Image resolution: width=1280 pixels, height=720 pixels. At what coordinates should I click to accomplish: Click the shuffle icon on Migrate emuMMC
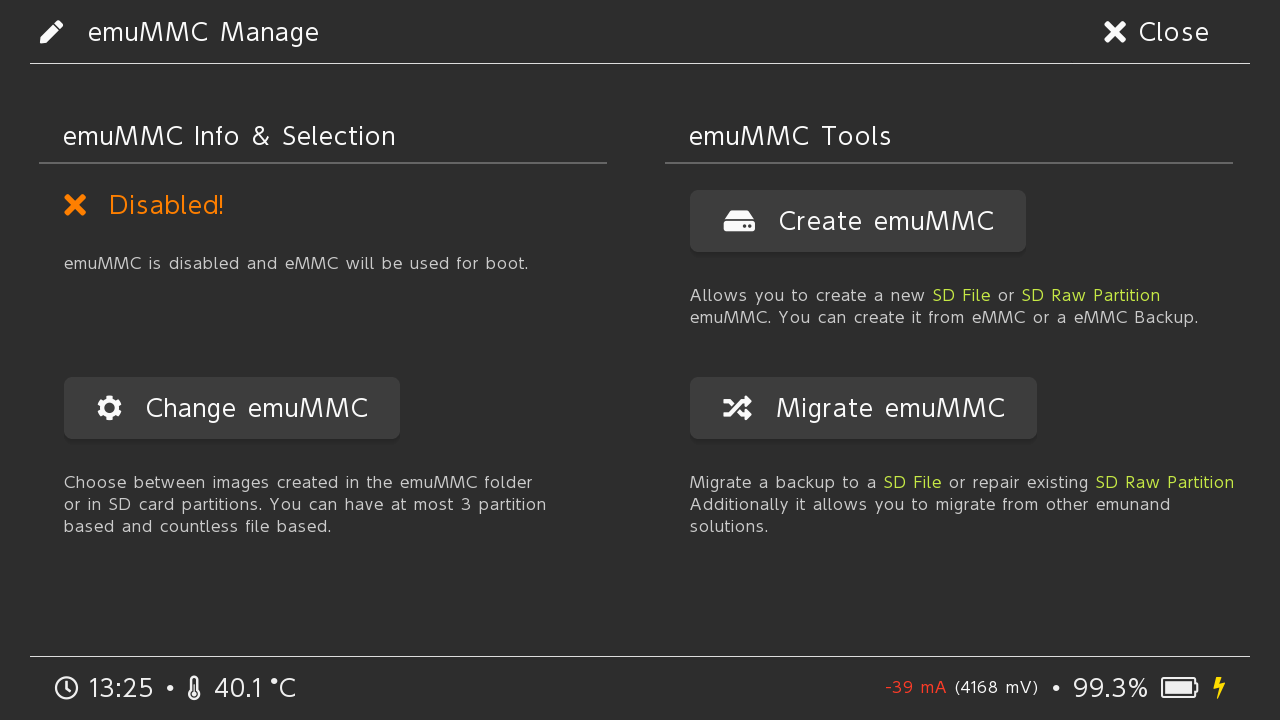click(x=737, y=408)
